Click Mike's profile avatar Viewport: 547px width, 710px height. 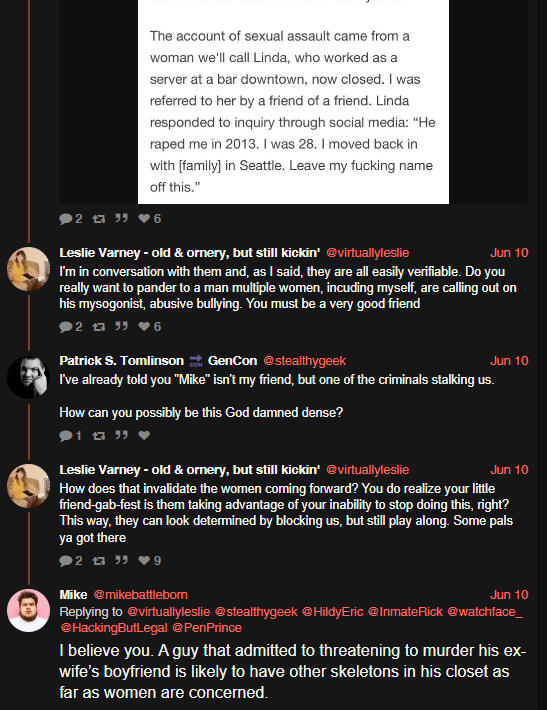[x=29, y=610]
